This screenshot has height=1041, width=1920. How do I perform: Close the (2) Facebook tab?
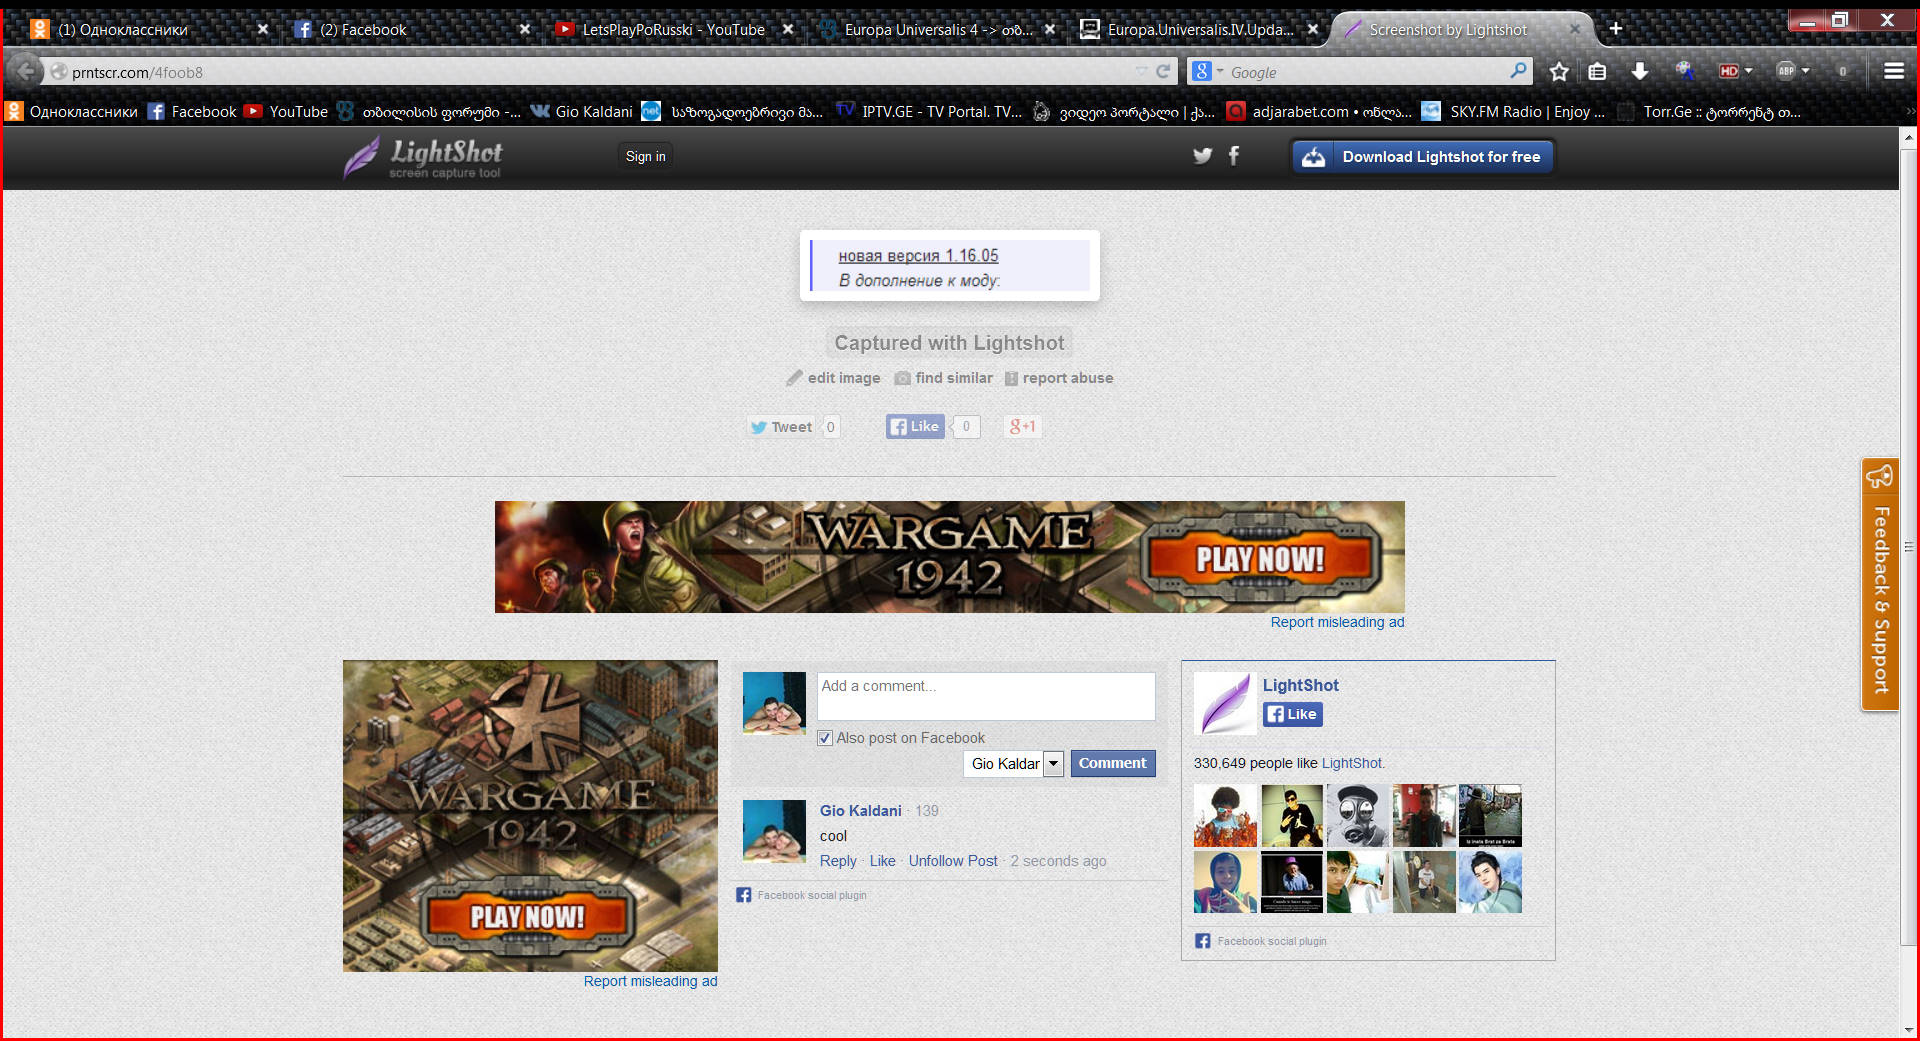point(525,30)
